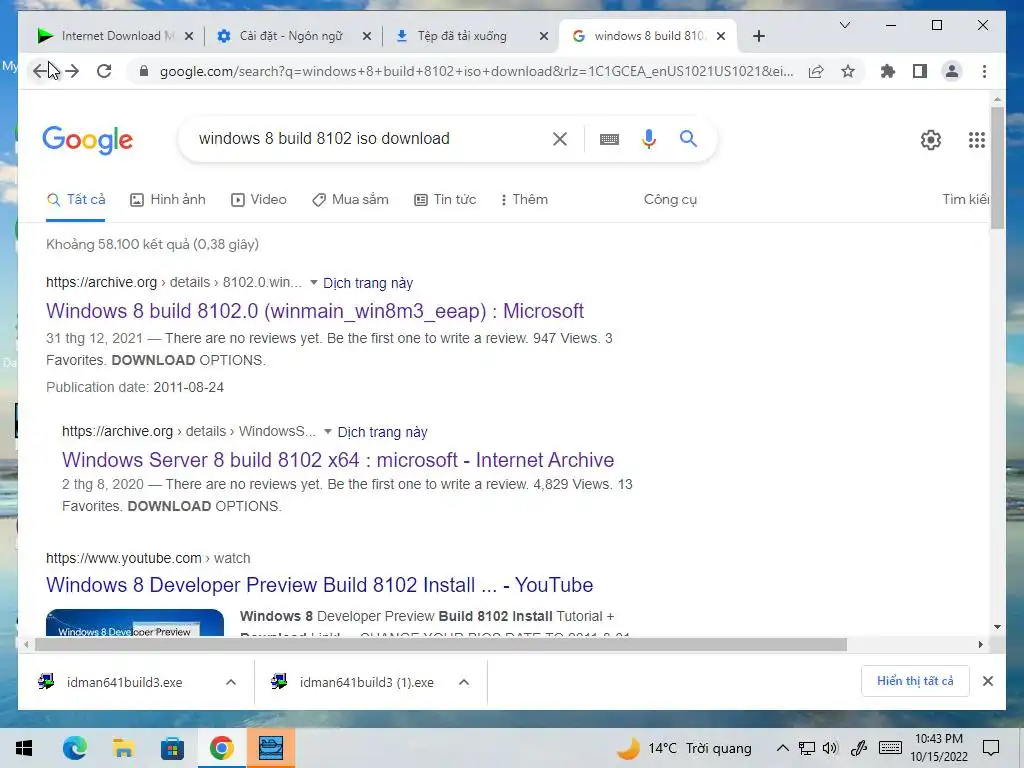Click Hiển thị tất cả downloads button
Image resolution: width=1024 pixels, height=768 pixels.
915,681
